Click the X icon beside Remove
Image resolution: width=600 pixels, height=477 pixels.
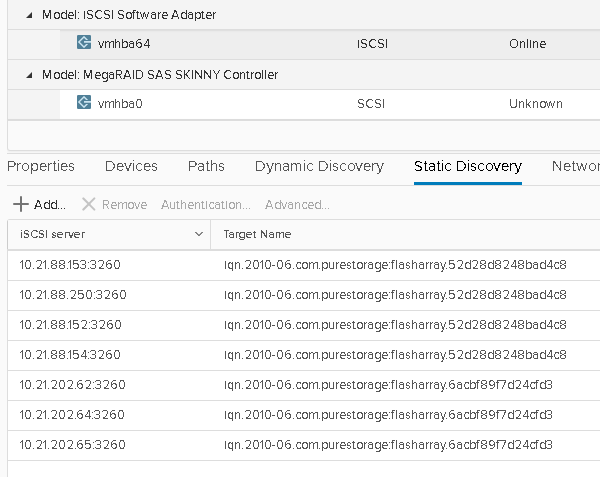(88, 204)
